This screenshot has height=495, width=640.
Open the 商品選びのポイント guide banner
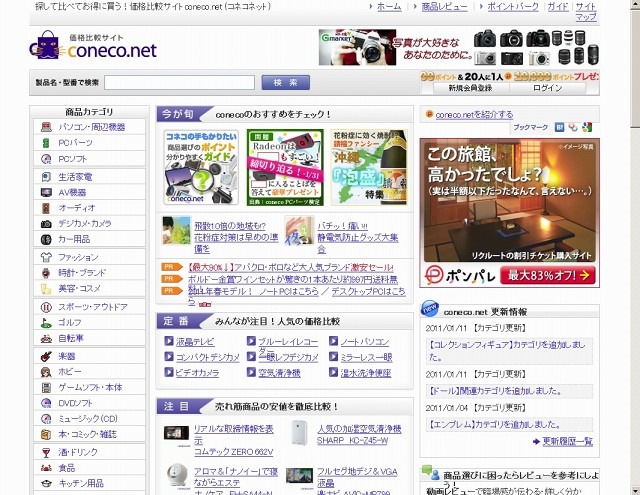click(x=201, y=167)
